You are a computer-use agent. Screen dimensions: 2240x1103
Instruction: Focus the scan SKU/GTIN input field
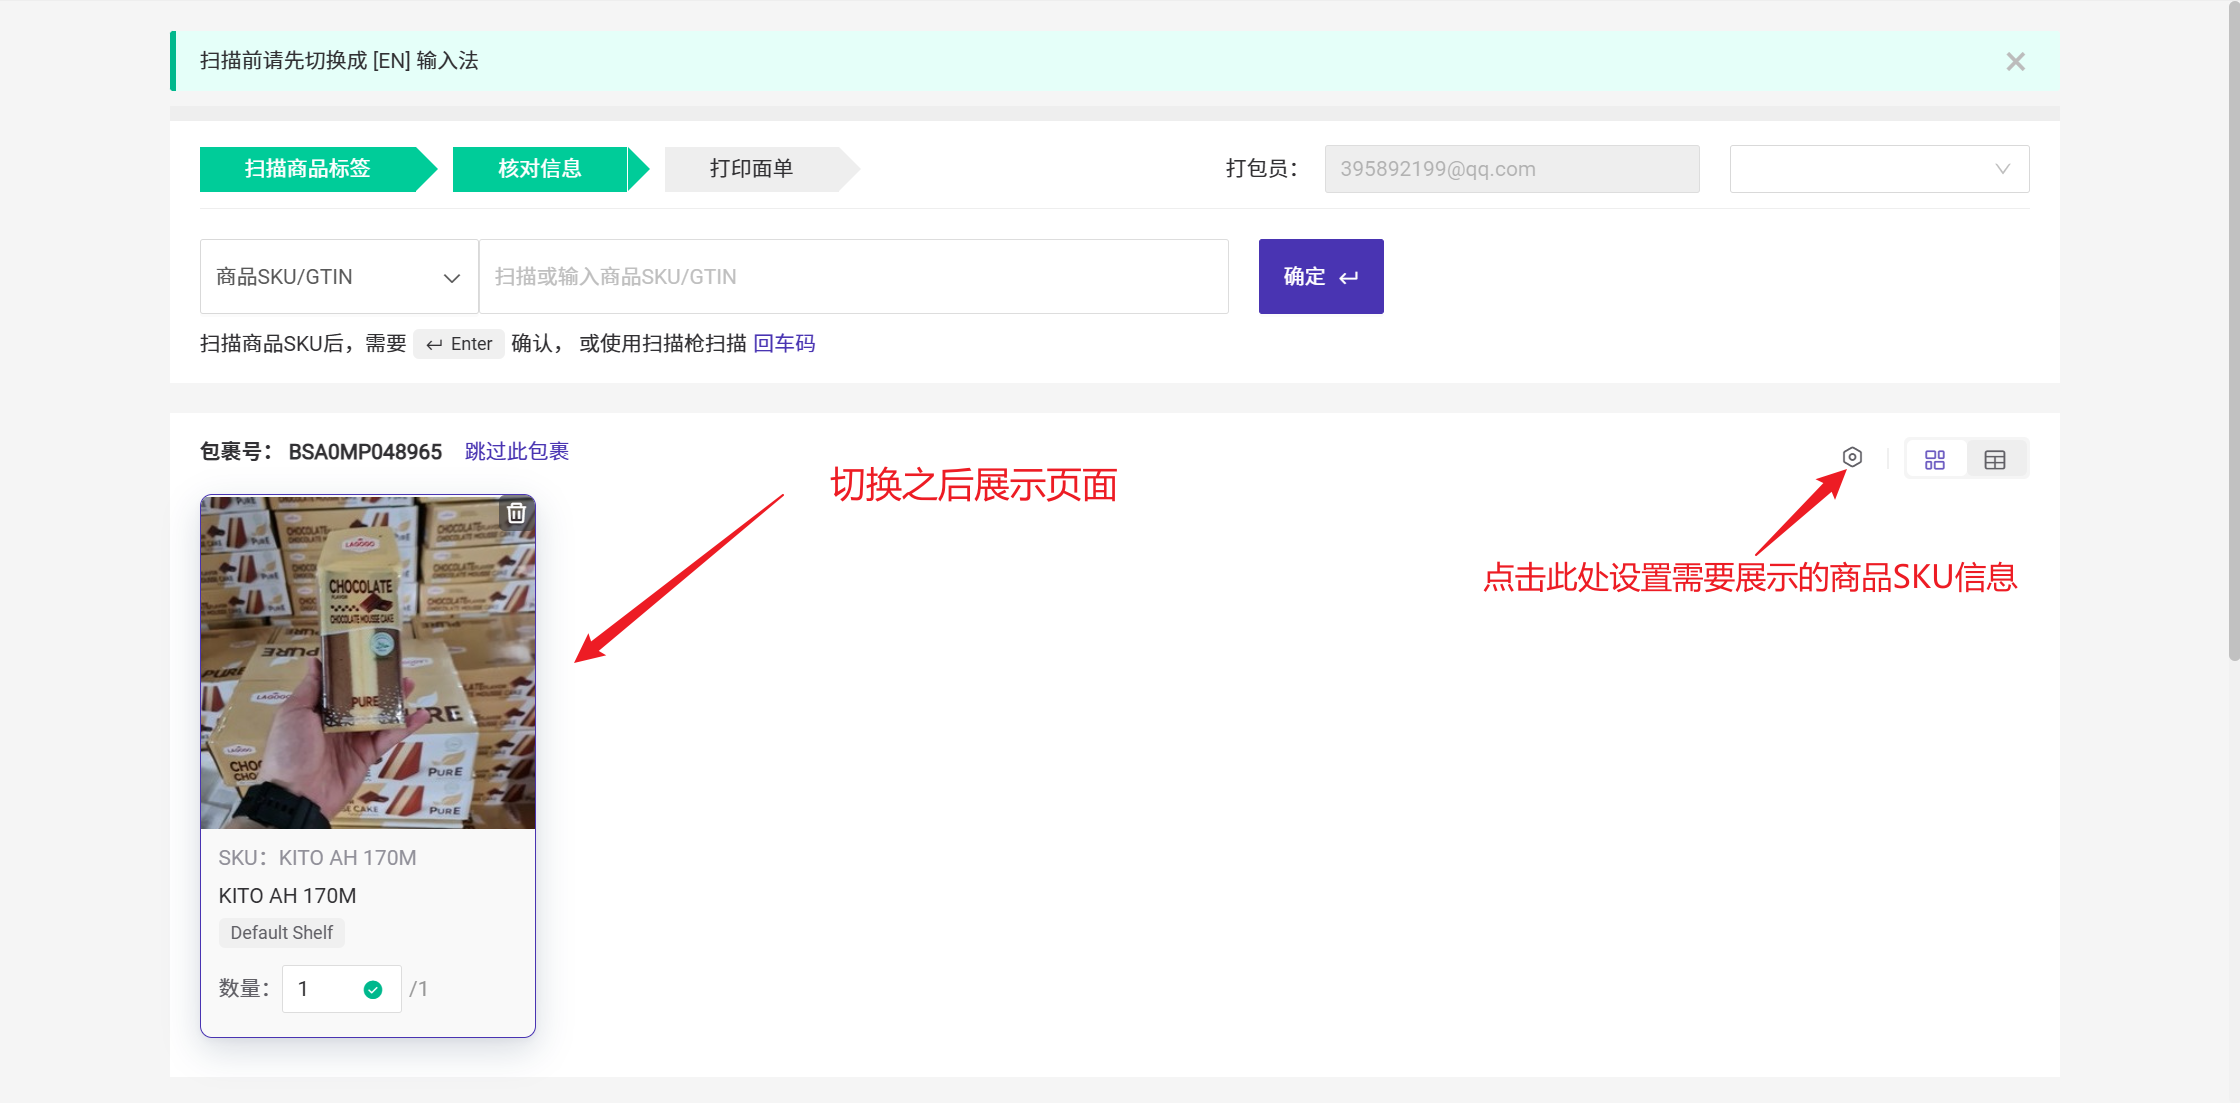coord(854,277)
